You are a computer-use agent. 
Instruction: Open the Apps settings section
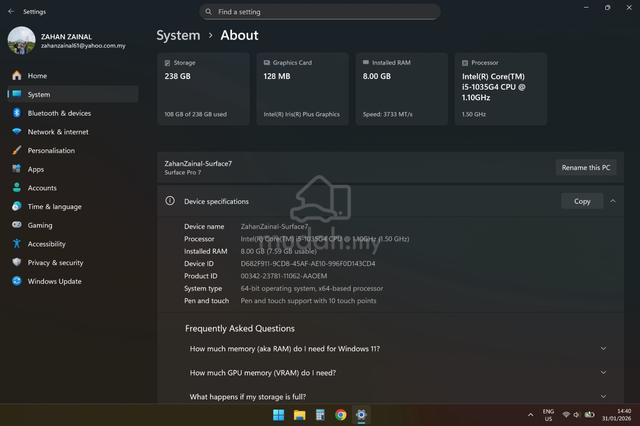73,169
